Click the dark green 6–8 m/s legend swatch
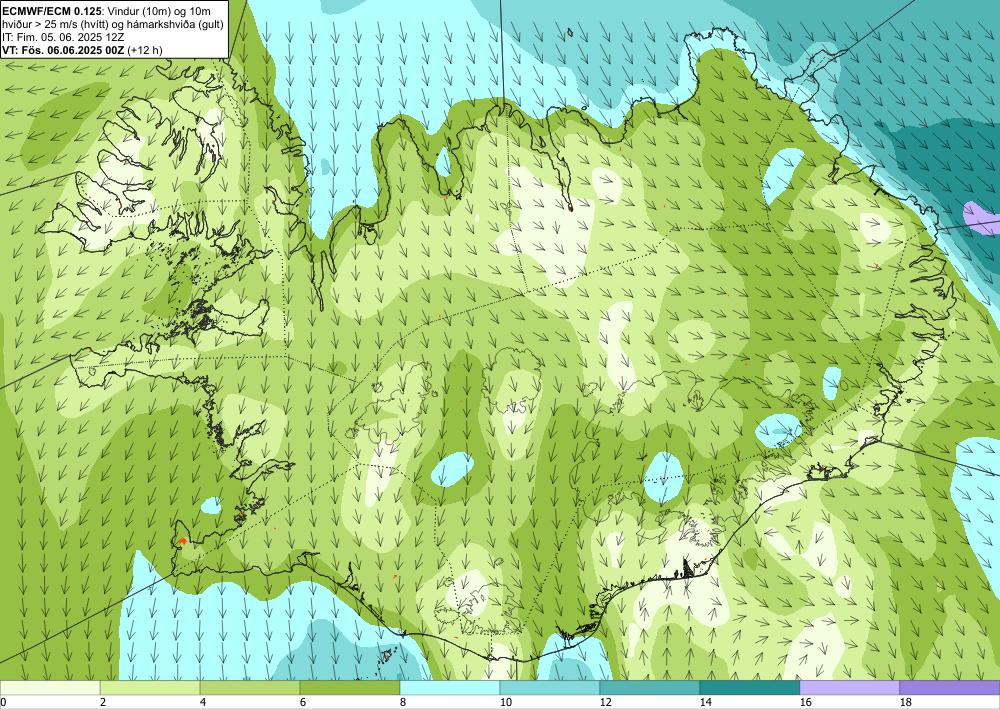 coord(349,687)
